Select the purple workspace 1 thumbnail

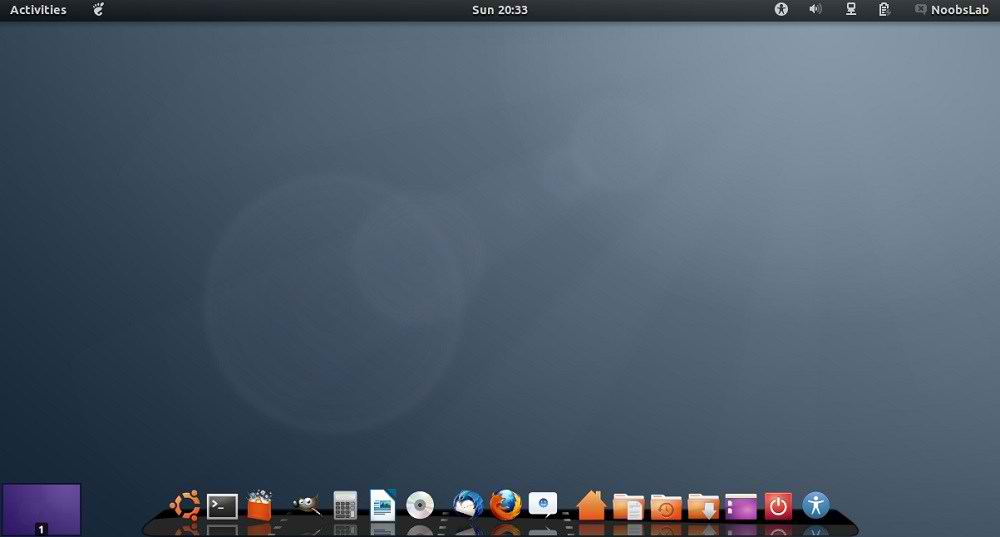coord(41,509)
